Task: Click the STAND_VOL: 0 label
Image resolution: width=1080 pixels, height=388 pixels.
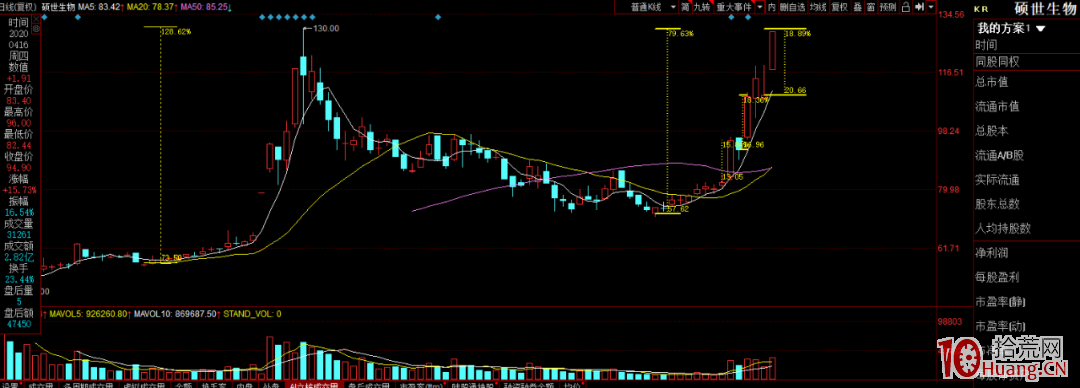Action: pyautogui.click(x=252, y=314)
